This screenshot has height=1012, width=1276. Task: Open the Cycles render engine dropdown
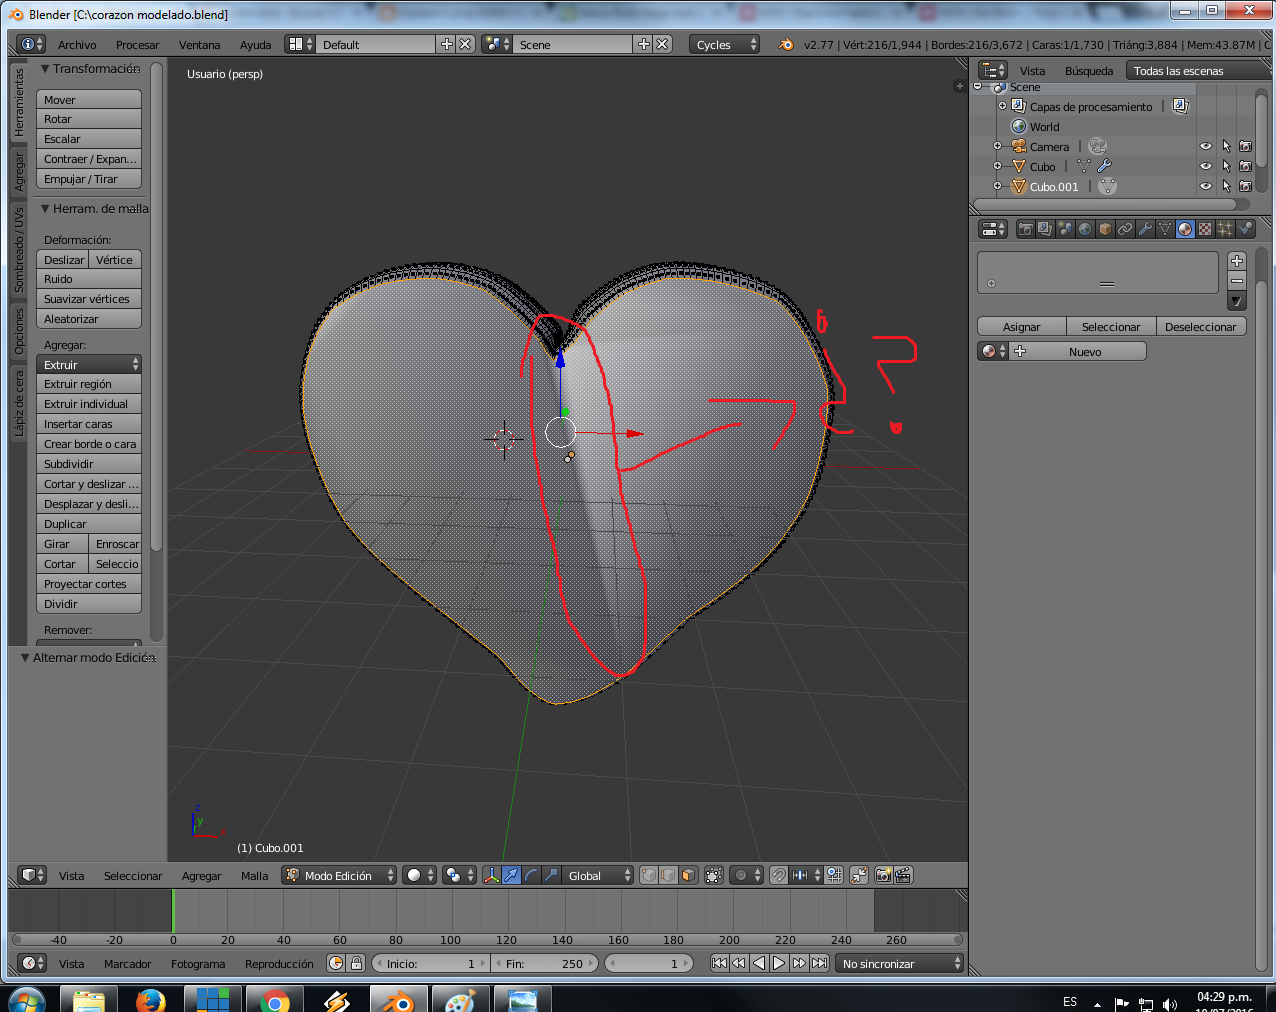tap(724, 44)
